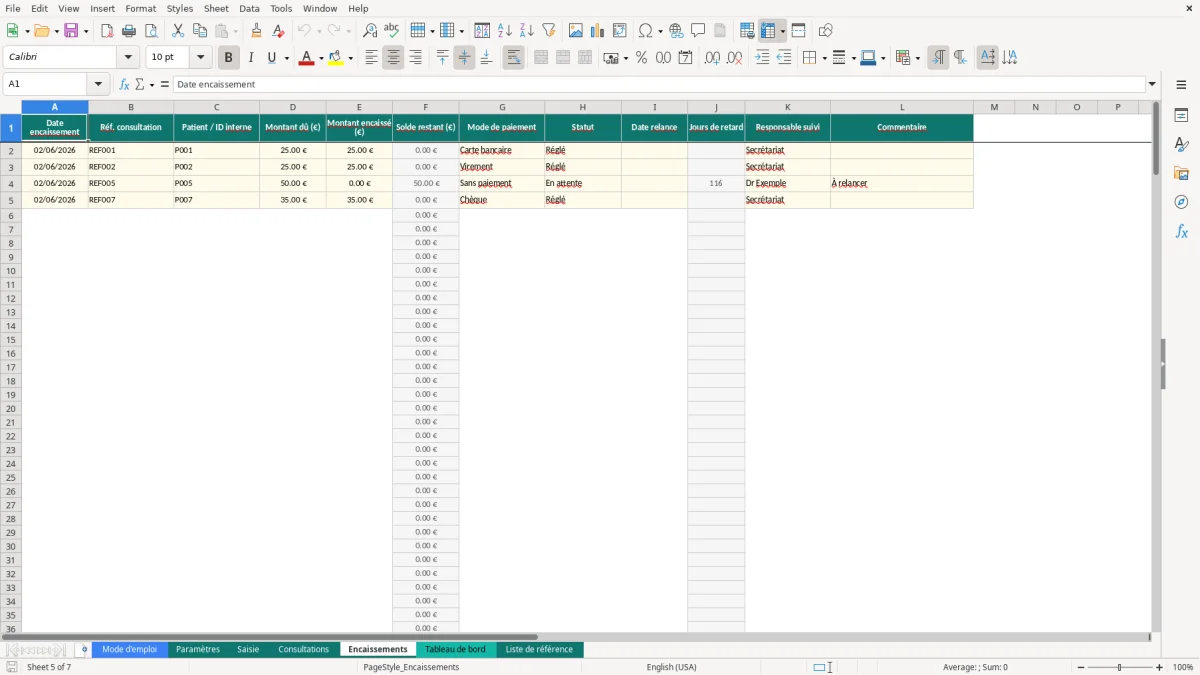Click the Define Print Area icon
The width and height of the screenshot is (1200, 675).
coord(747,31)
